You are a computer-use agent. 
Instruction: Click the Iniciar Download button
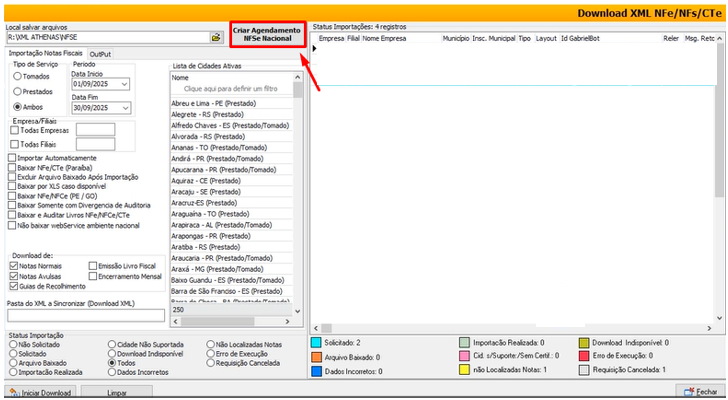coord(40,393)
